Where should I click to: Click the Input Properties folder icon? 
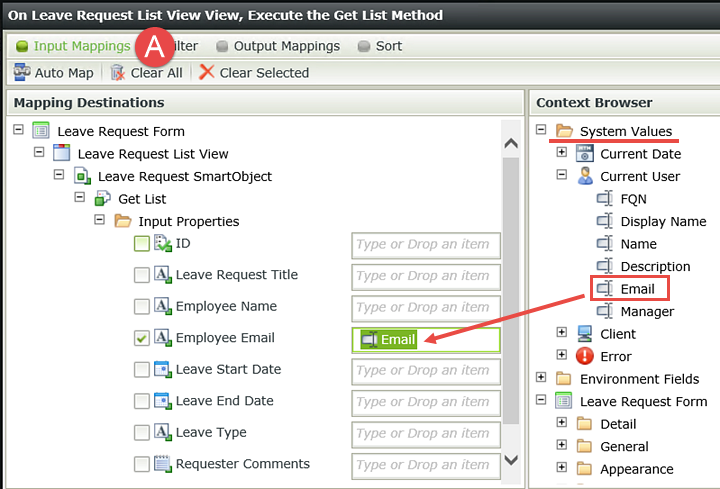click(123, 221)
